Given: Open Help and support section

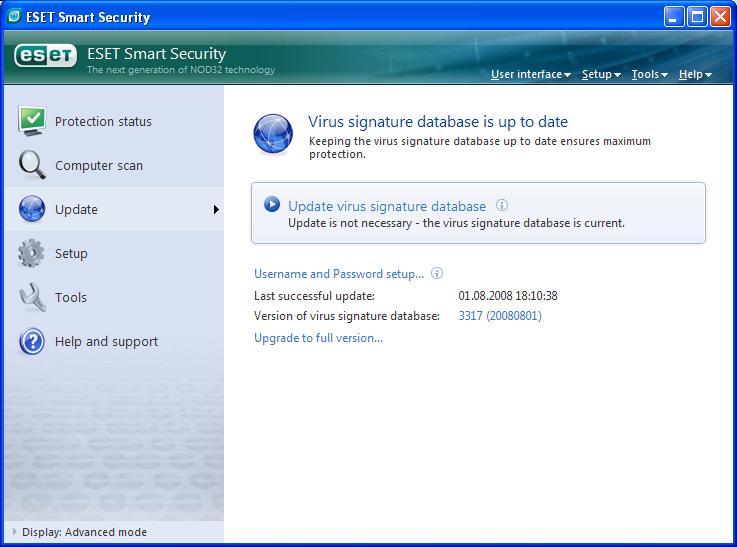Looking at the screenshot, I should 114,341.
